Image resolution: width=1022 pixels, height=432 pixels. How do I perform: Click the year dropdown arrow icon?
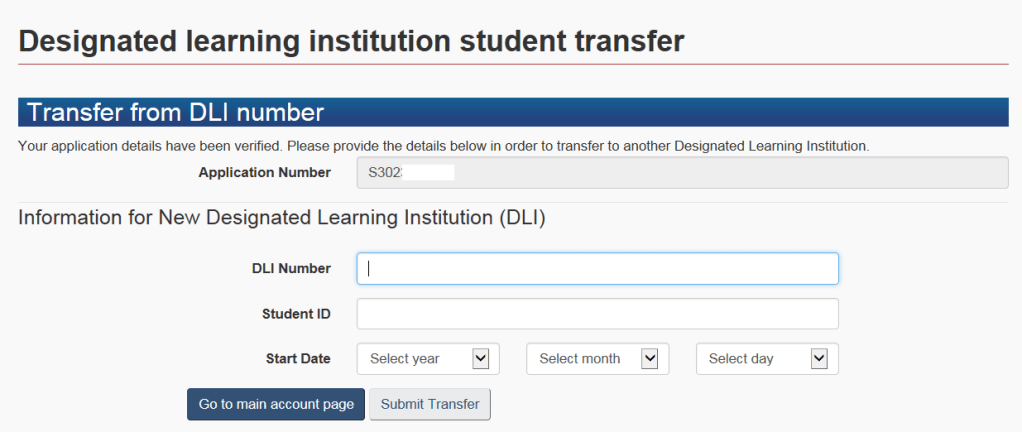[x=480, y=358]
